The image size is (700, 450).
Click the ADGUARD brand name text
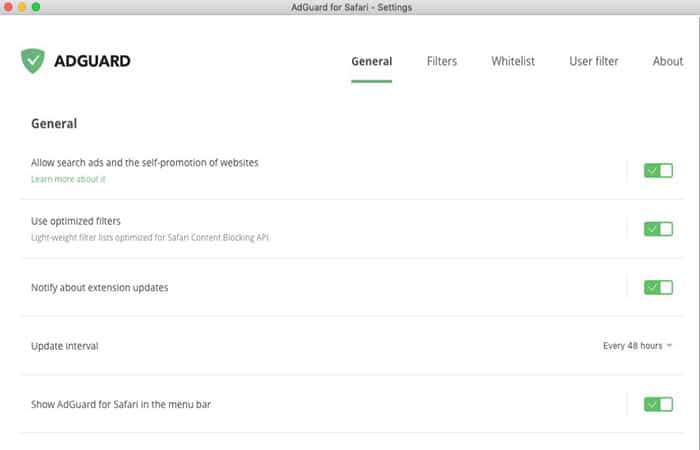(92, 61)
